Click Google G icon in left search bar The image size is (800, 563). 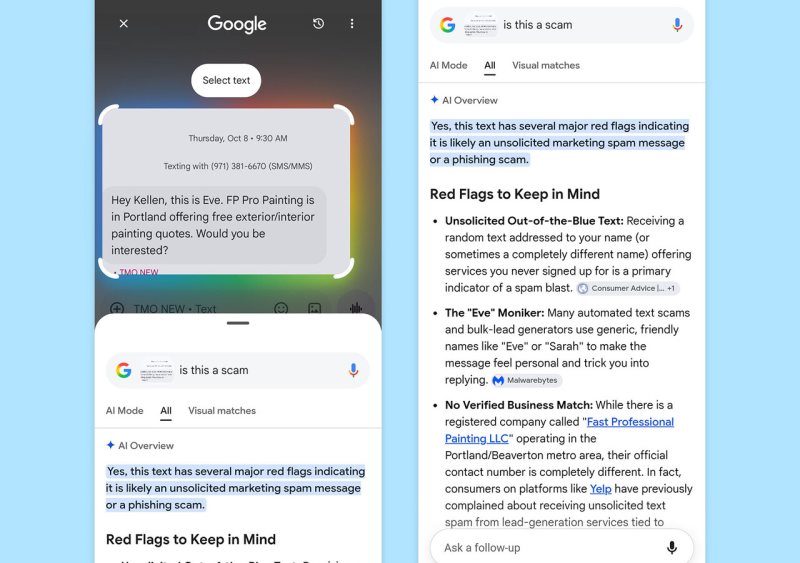click(123, 370)
